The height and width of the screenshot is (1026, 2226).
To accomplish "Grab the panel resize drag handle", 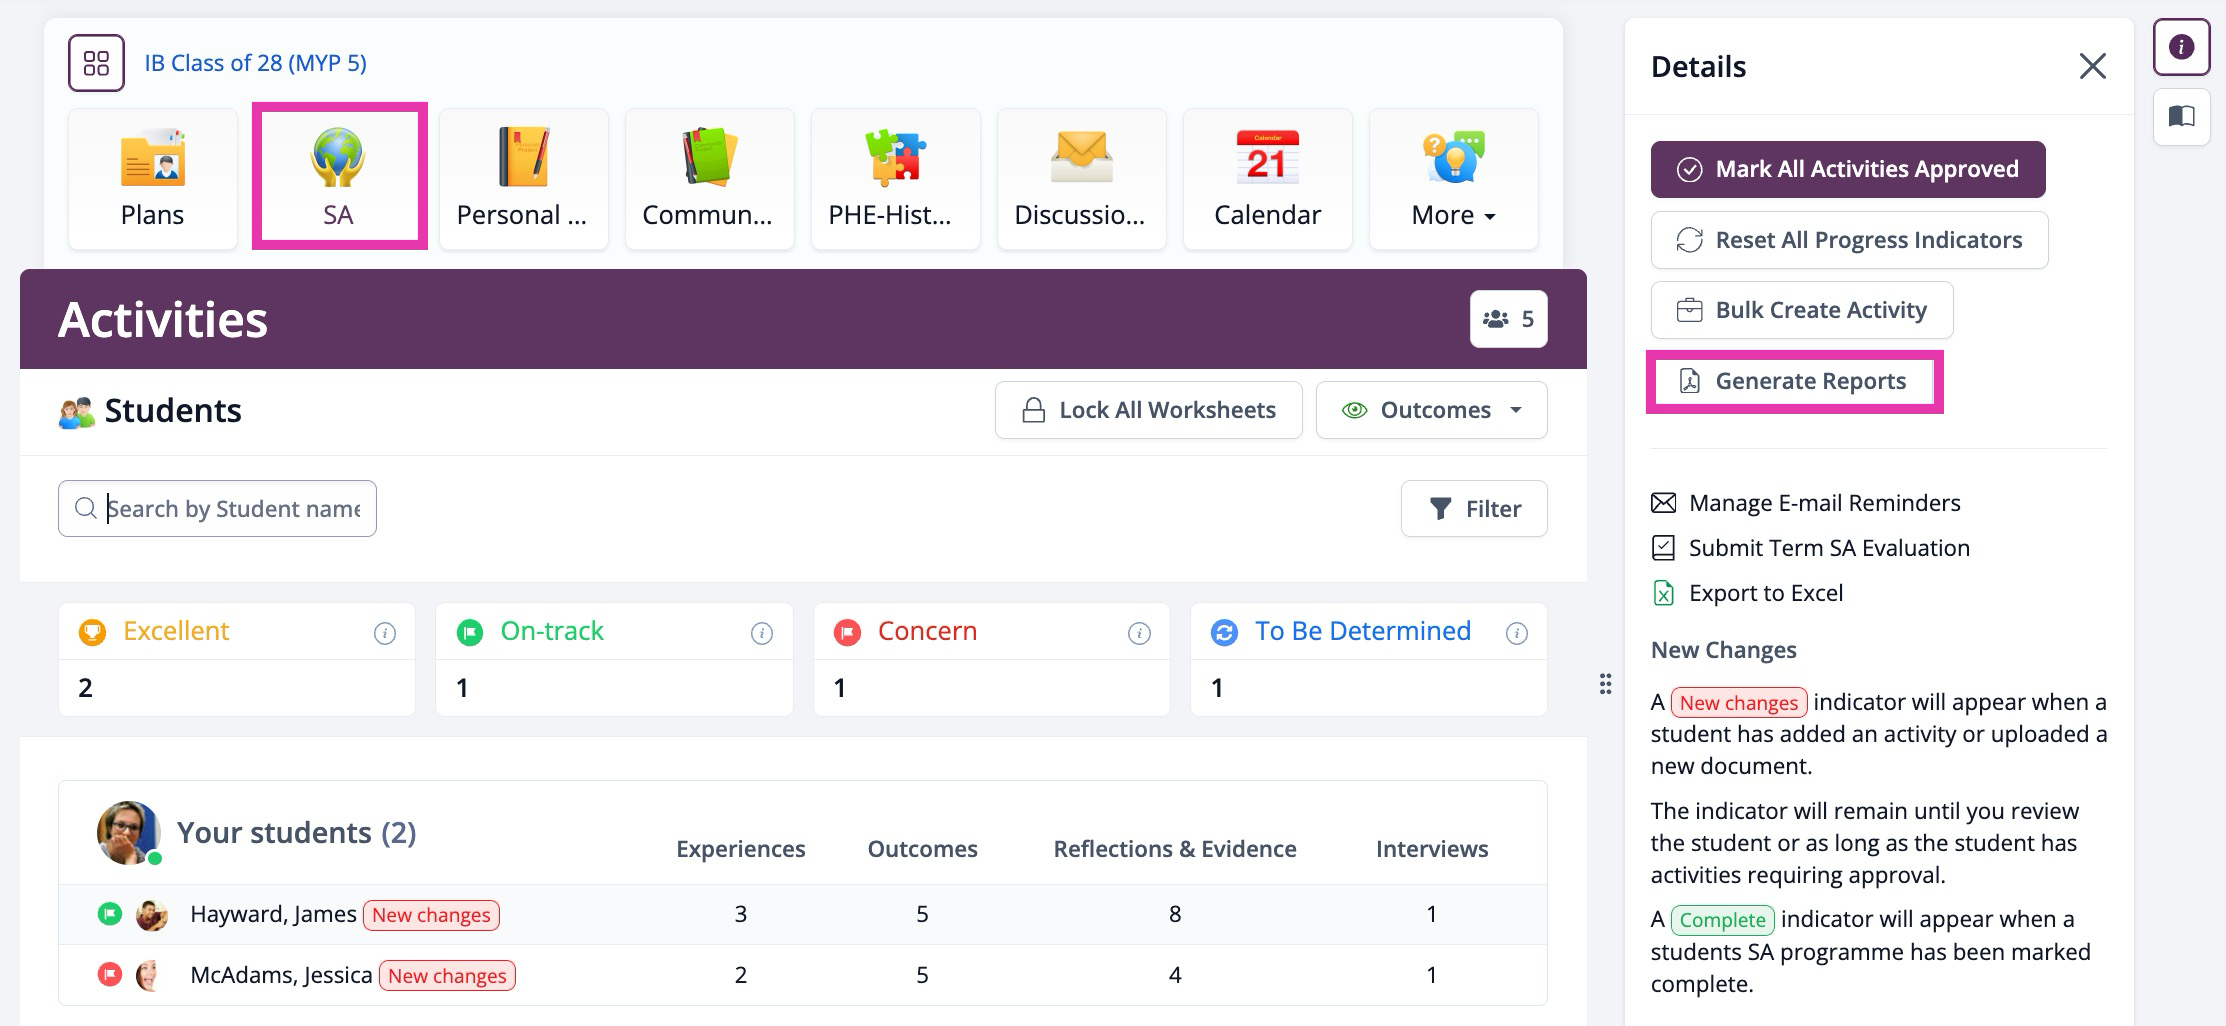I will point(1605,684).
